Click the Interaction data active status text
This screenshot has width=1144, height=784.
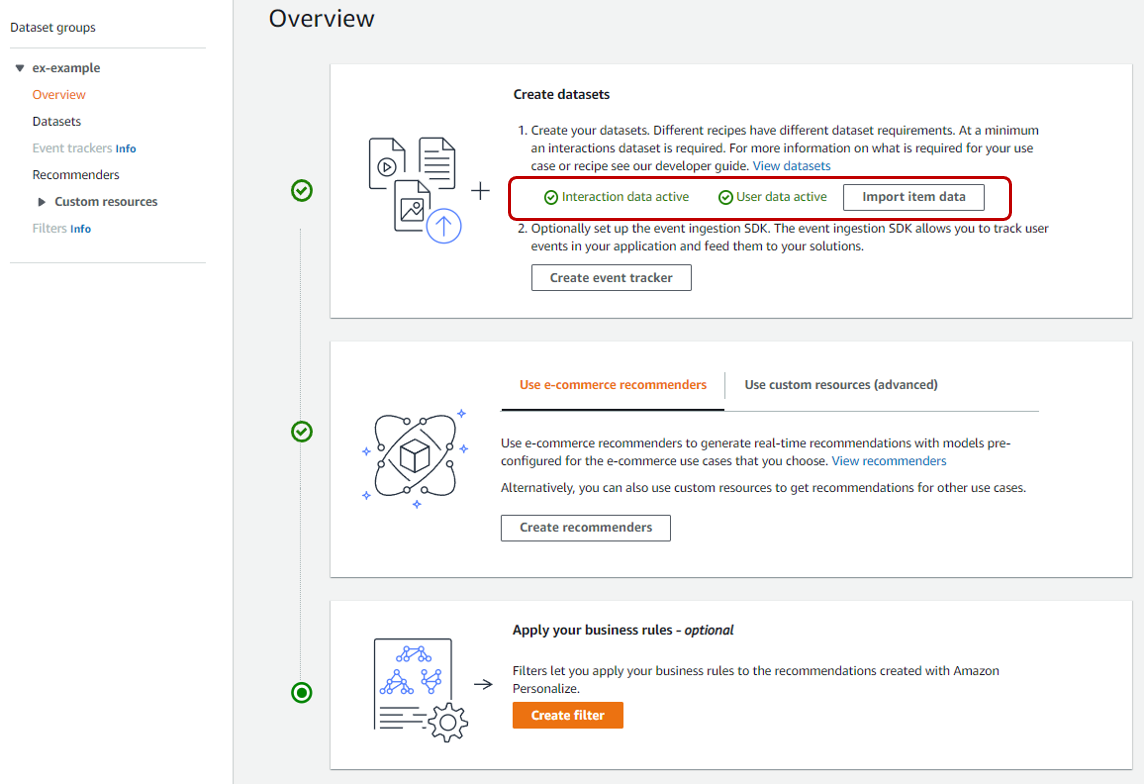click(x=625, y=197)
